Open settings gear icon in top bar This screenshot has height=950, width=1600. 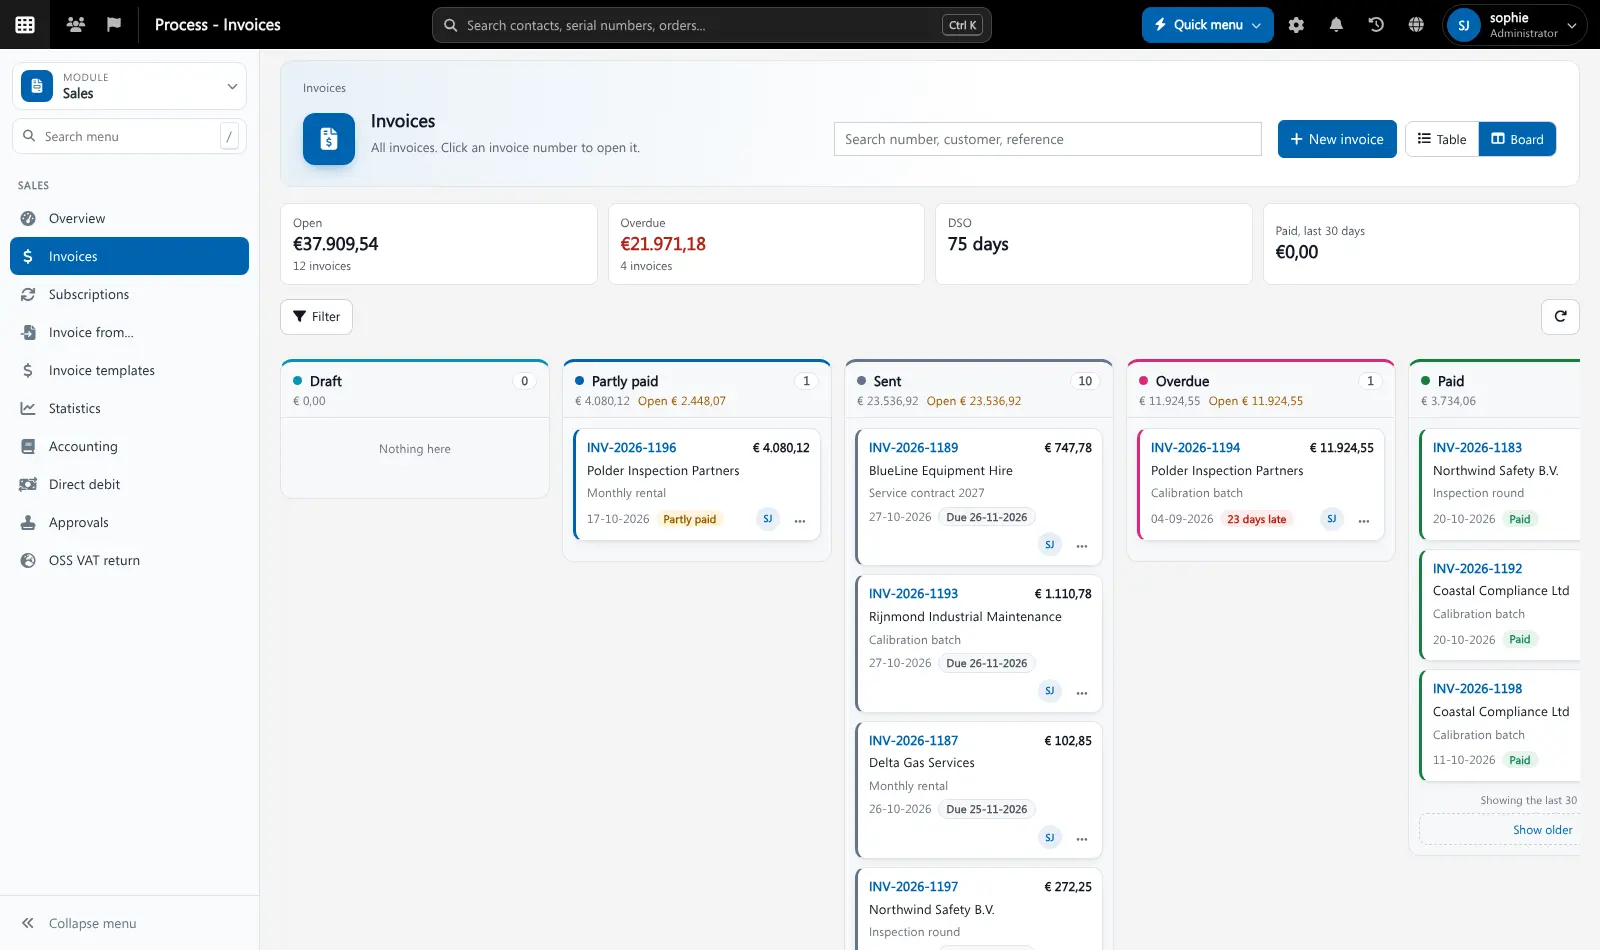(x=1296, y=25)
